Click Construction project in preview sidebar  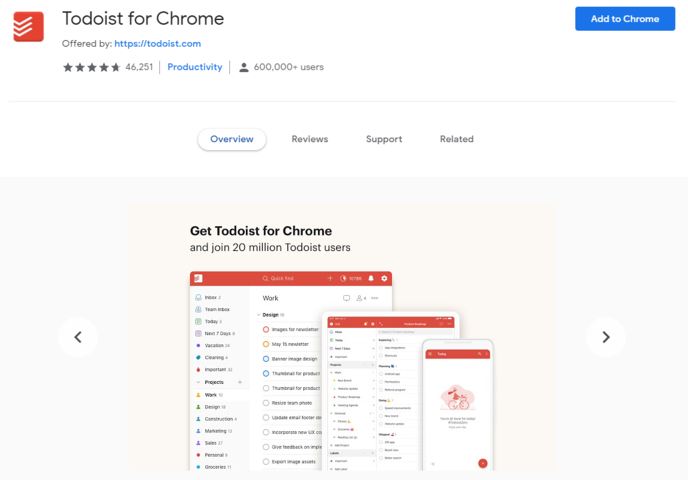coord(216,419)
